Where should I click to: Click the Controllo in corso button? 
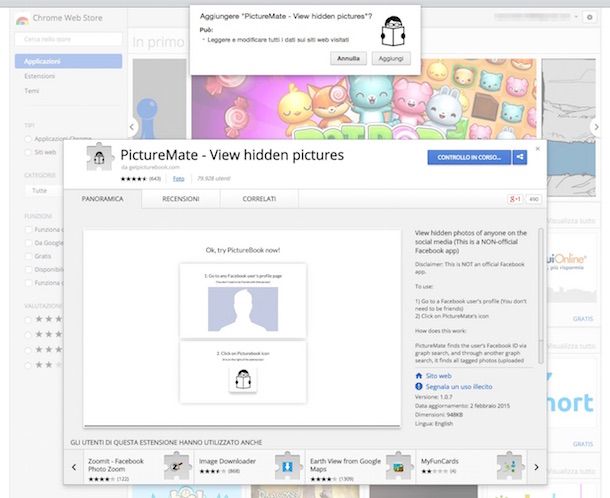[469, 157]
